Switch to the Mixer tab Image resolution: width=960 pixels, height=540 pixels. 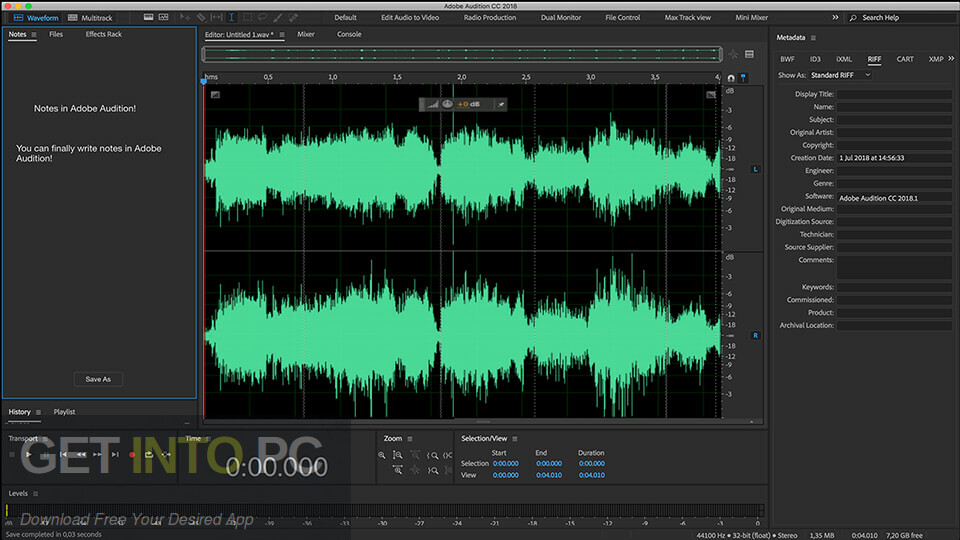(306, 34)
